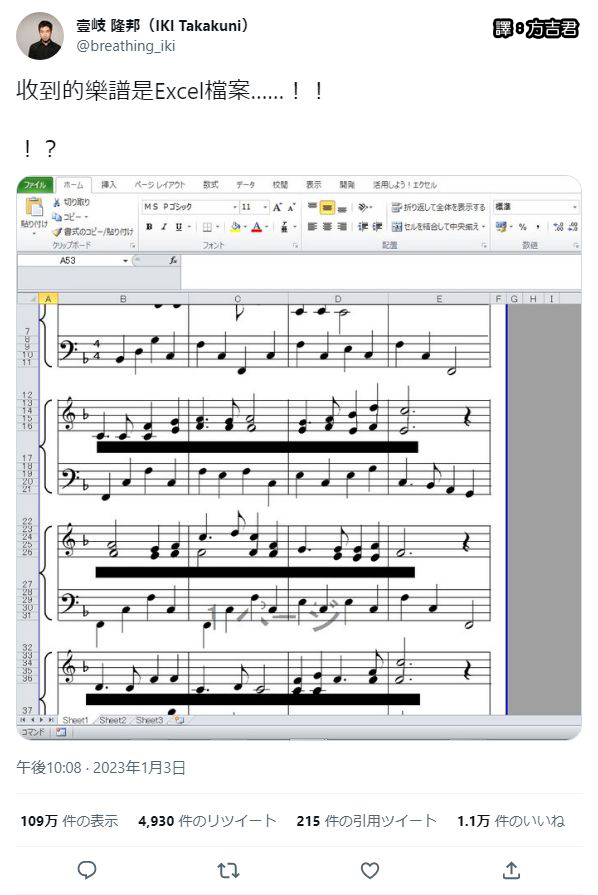Apply comma style

(538, 227)
